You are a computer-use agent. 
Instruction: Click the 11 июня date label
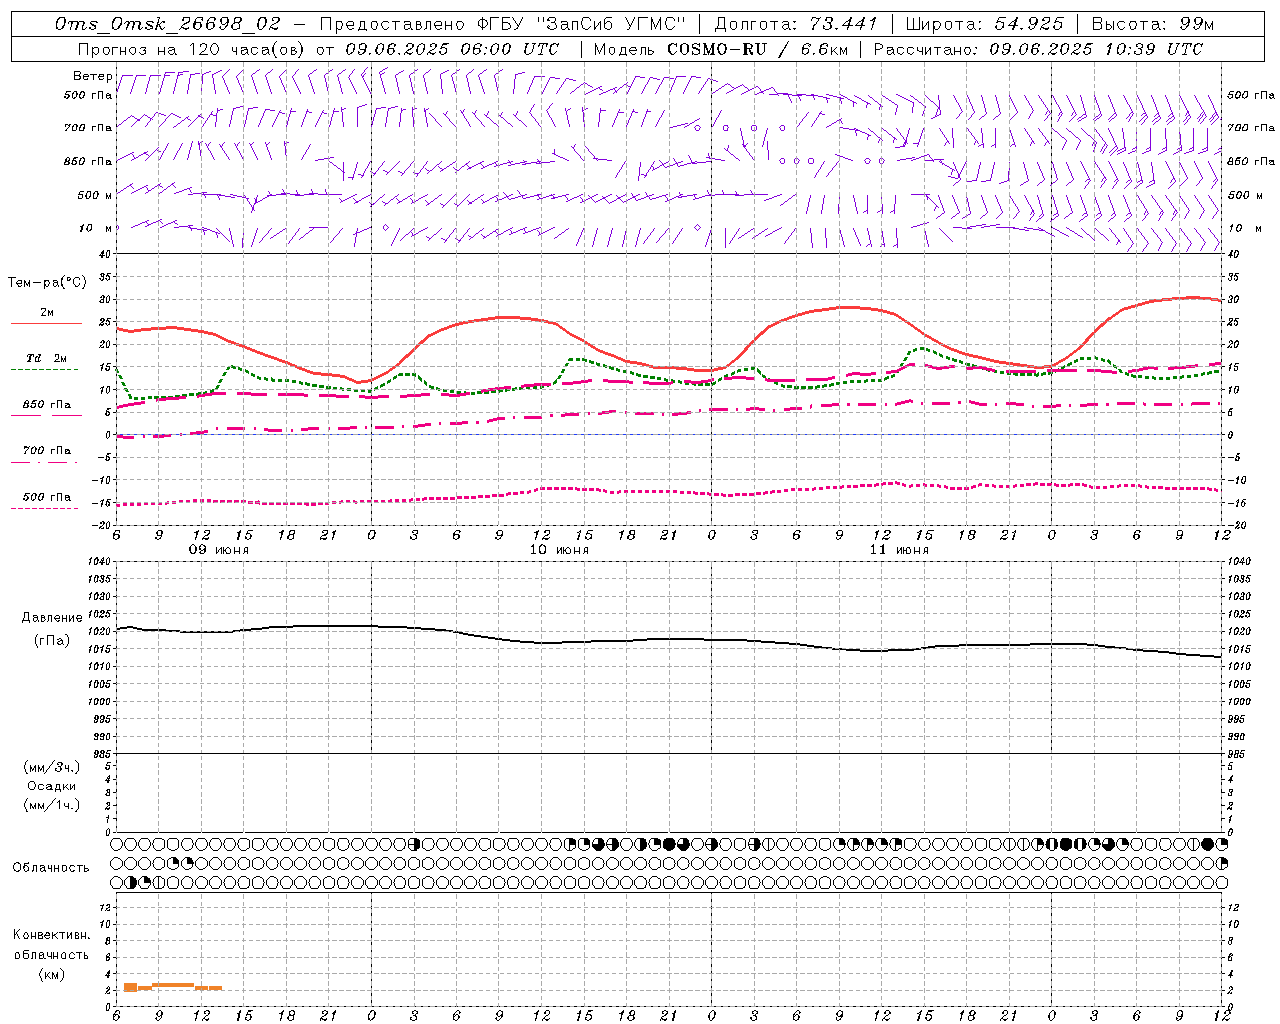(x=899, y=550)
